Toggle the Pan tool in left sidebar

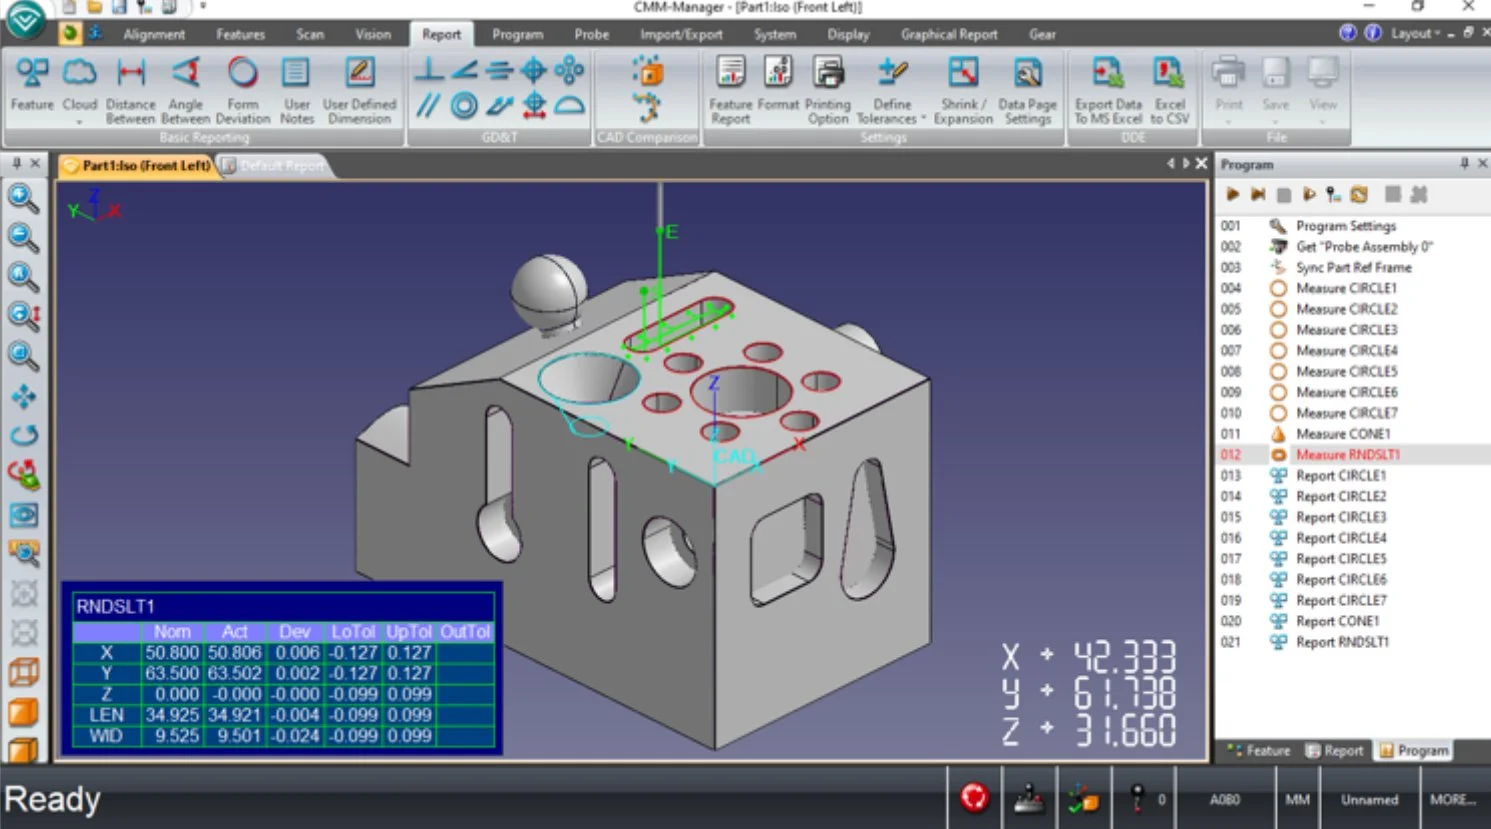pos(22,395)
